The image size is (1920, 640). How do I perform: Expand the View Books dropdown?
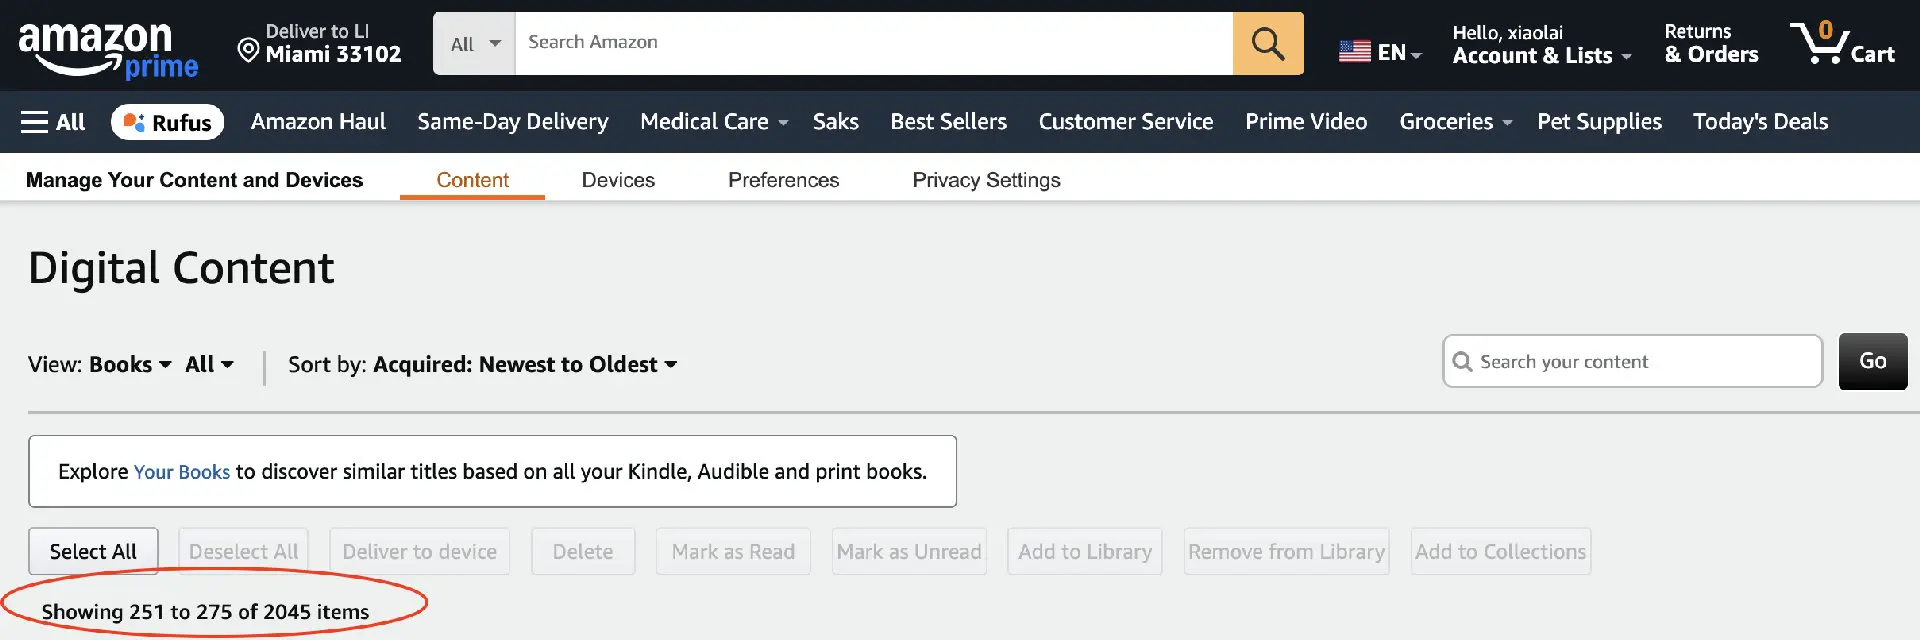130,365
